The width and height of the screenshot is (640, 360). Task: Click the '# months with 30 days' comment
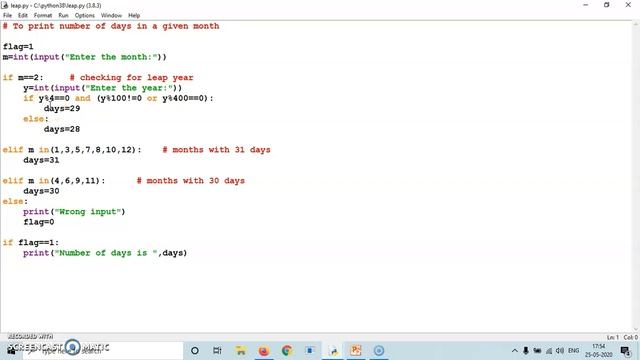point(191,181)
